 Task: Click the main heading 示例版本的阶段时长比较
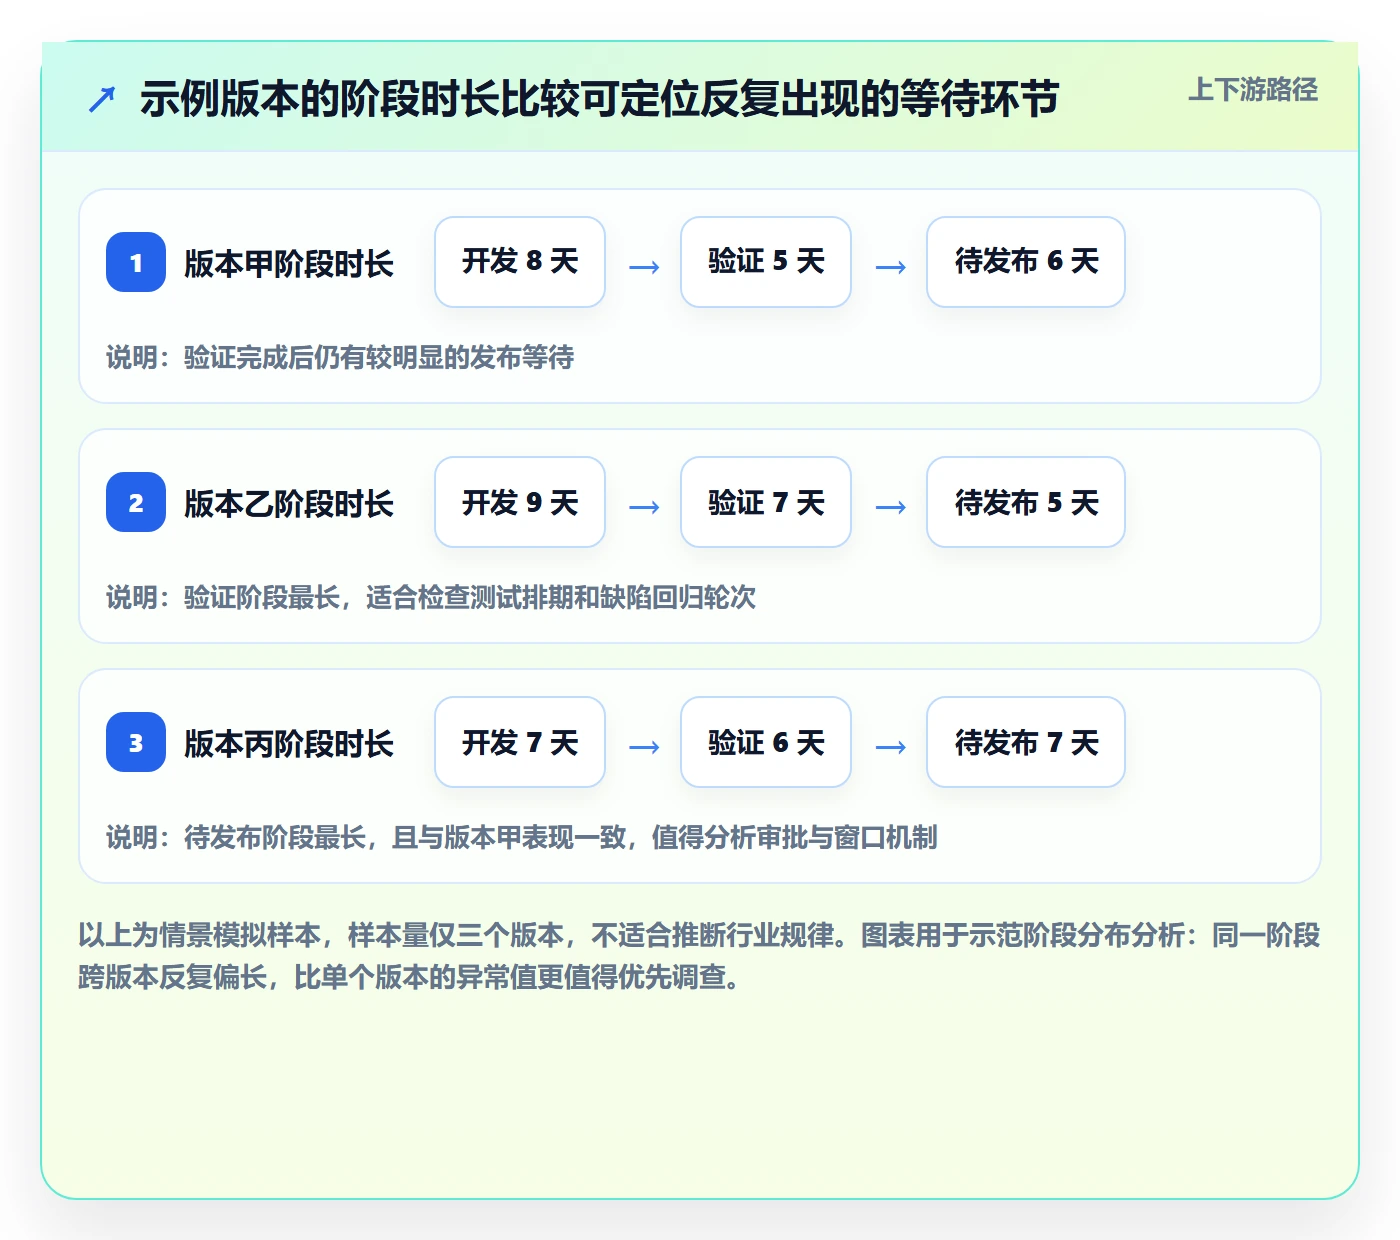[600, 99]
